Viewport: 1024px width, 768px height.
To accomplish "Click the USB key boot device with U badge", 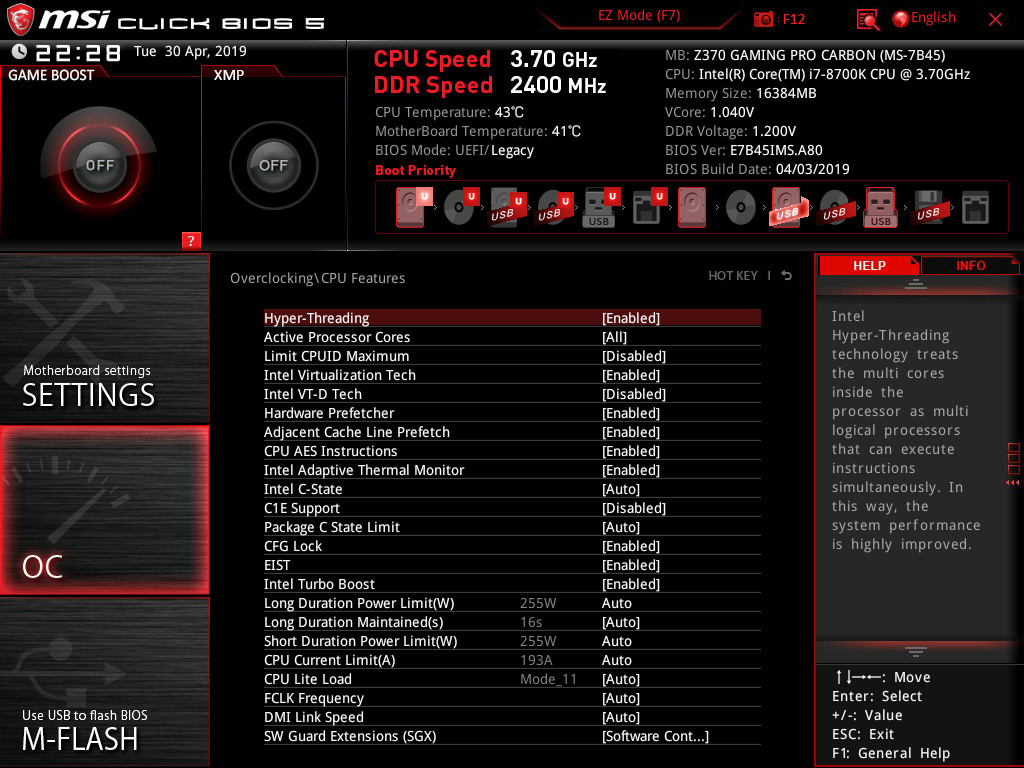I will (600, 208).
